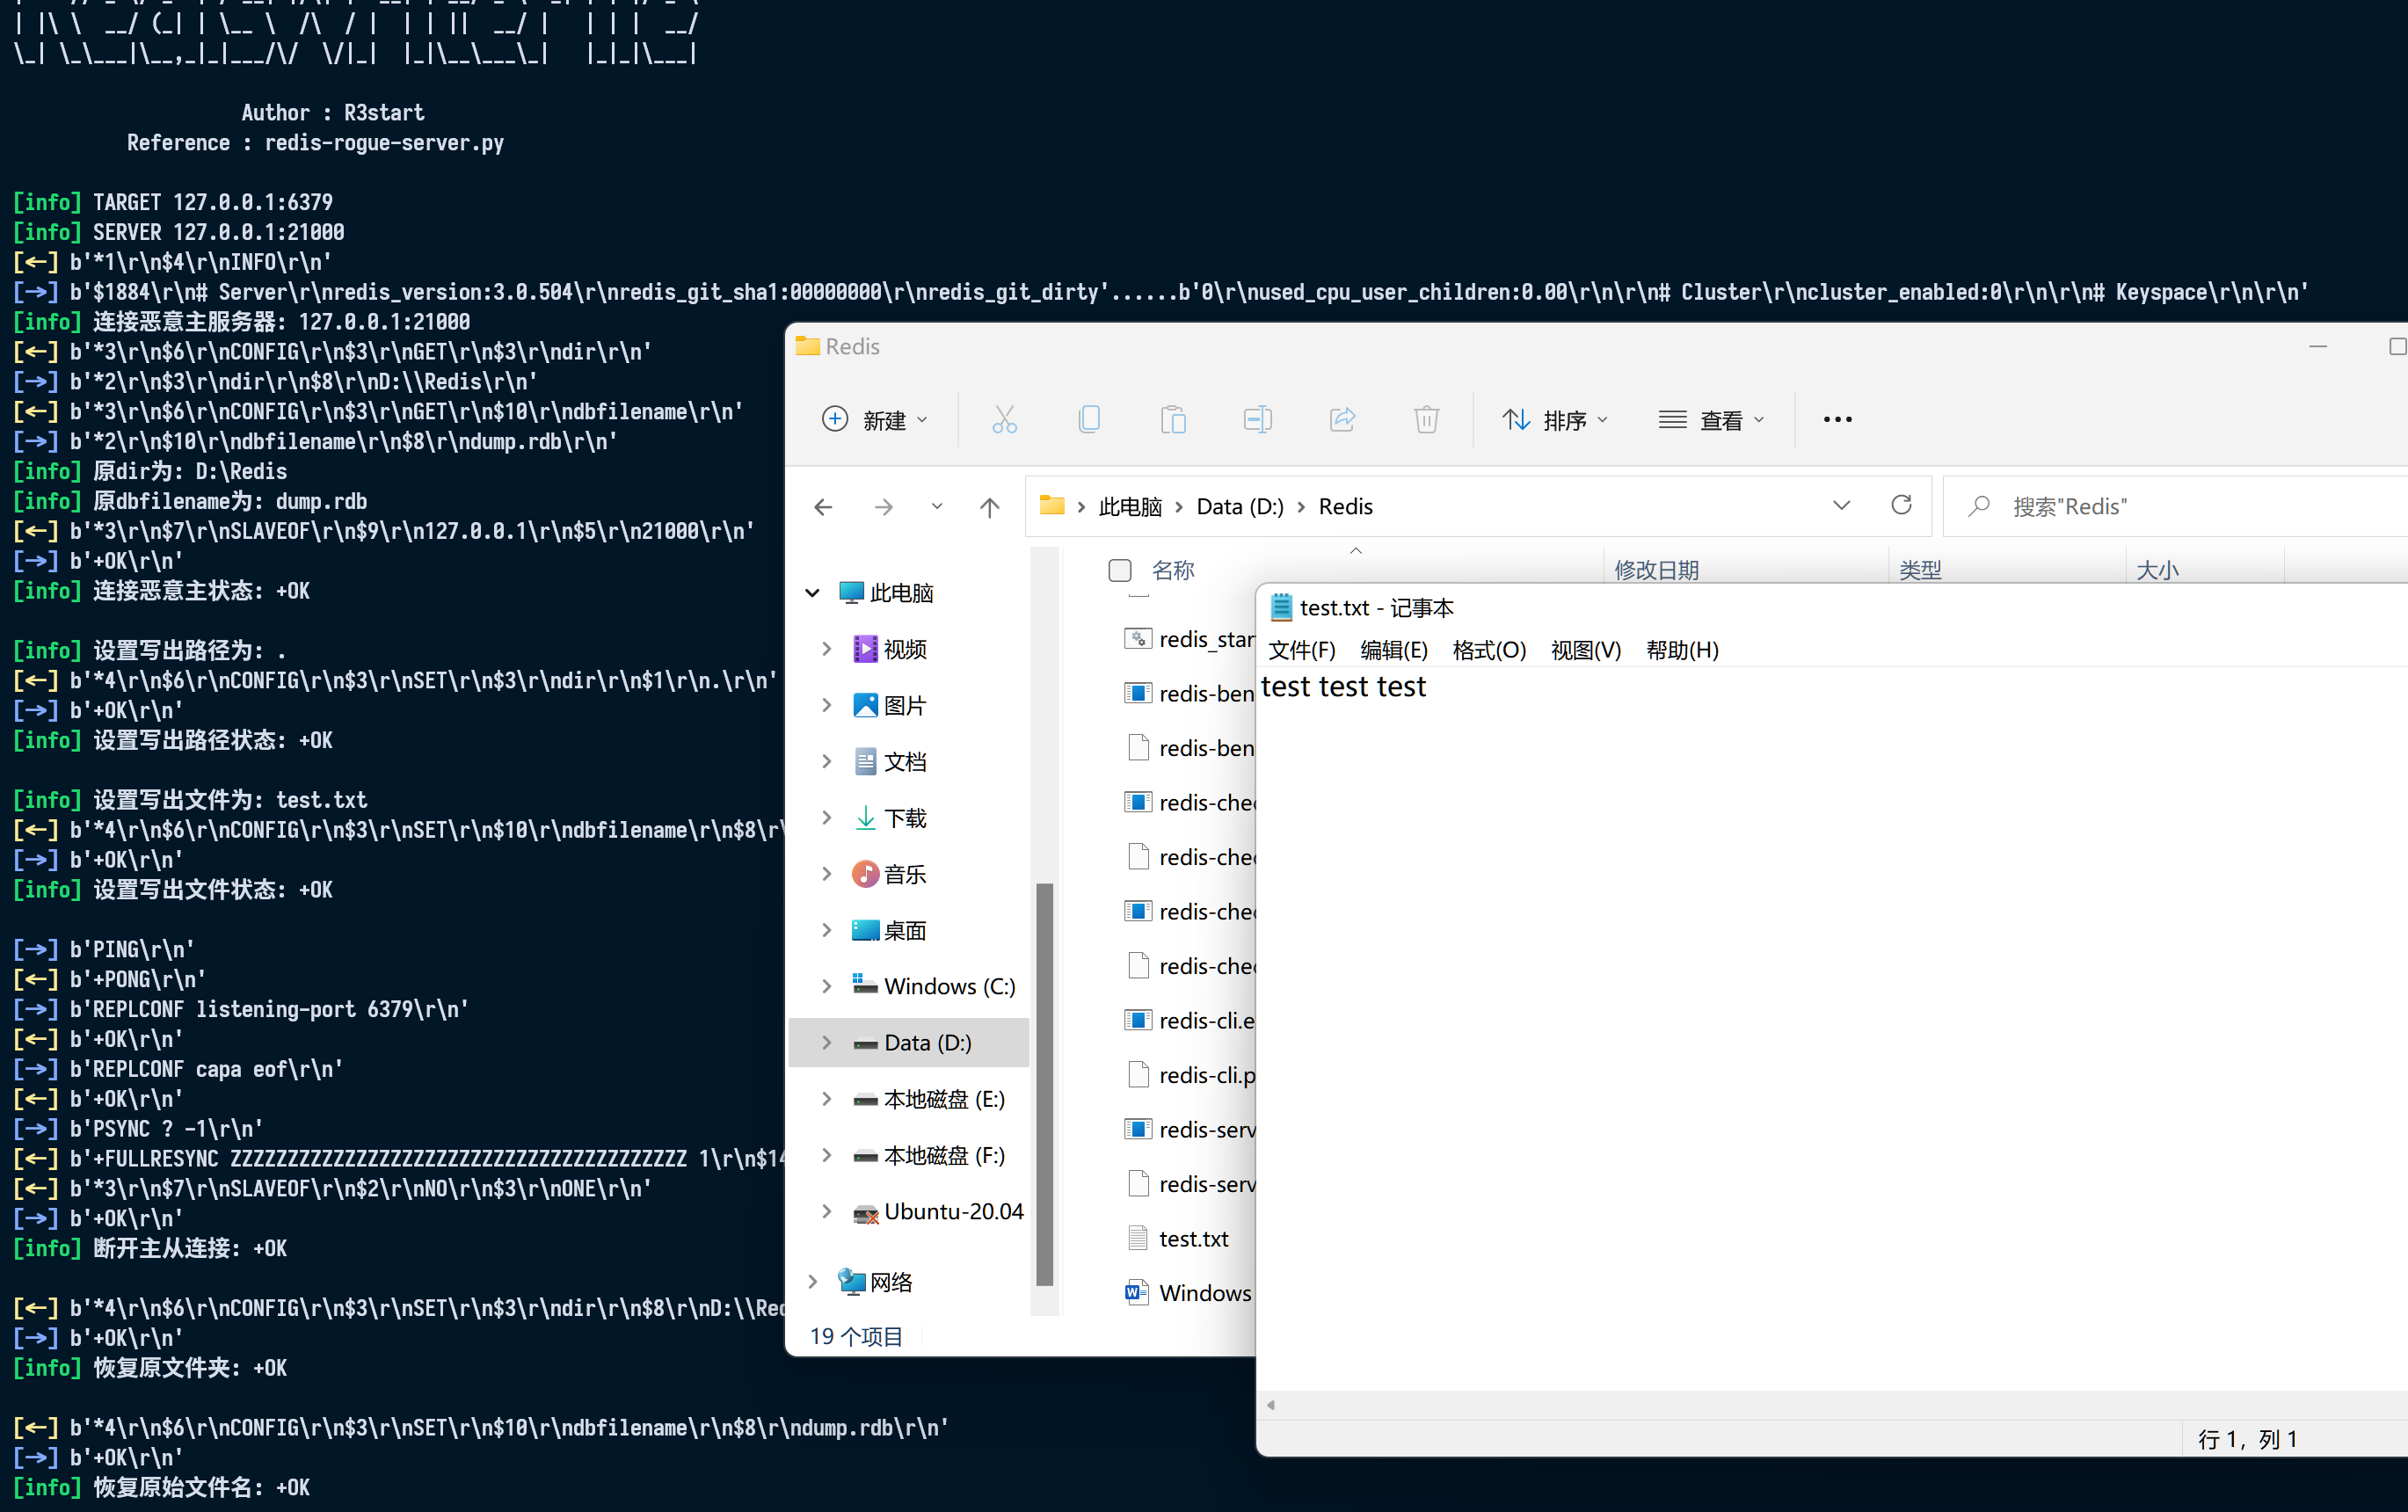Click 此电脑 in the address bar
2408x1512 pixels.
point(1130,506)
